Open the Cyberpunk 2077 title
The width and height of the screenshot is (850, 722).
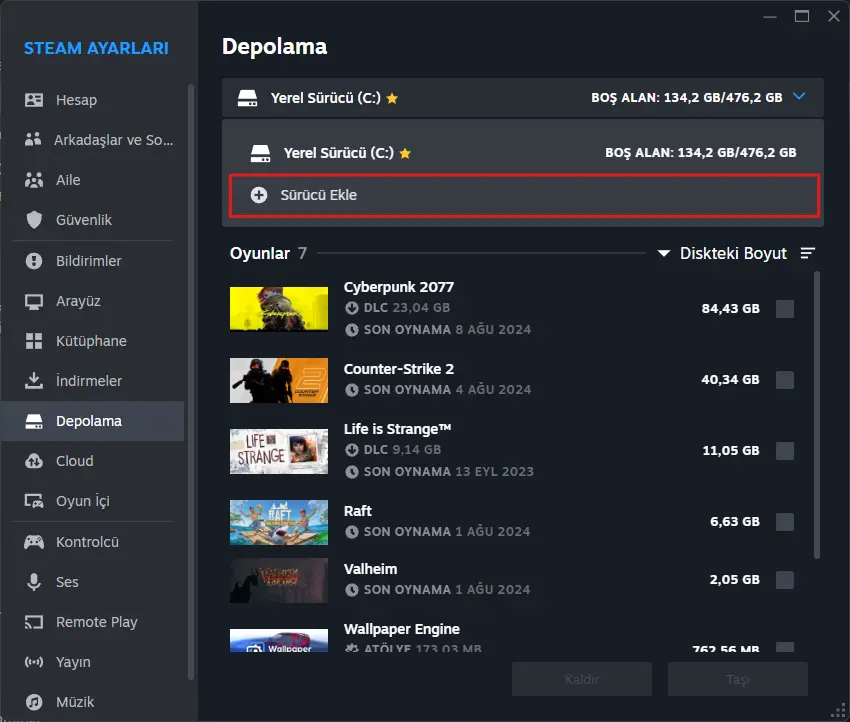coord(398,287)
